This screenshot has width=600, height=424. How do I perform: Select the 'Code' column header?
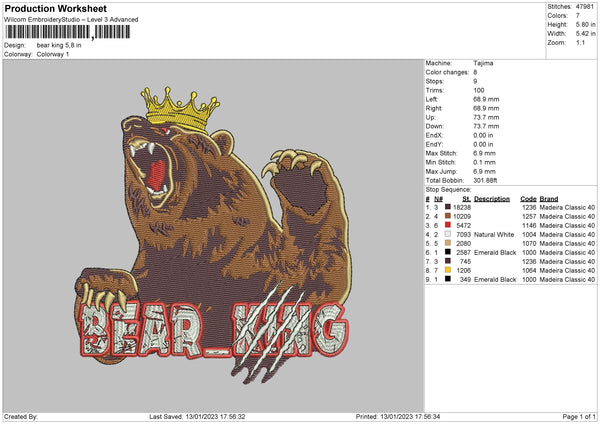[528, 199]
